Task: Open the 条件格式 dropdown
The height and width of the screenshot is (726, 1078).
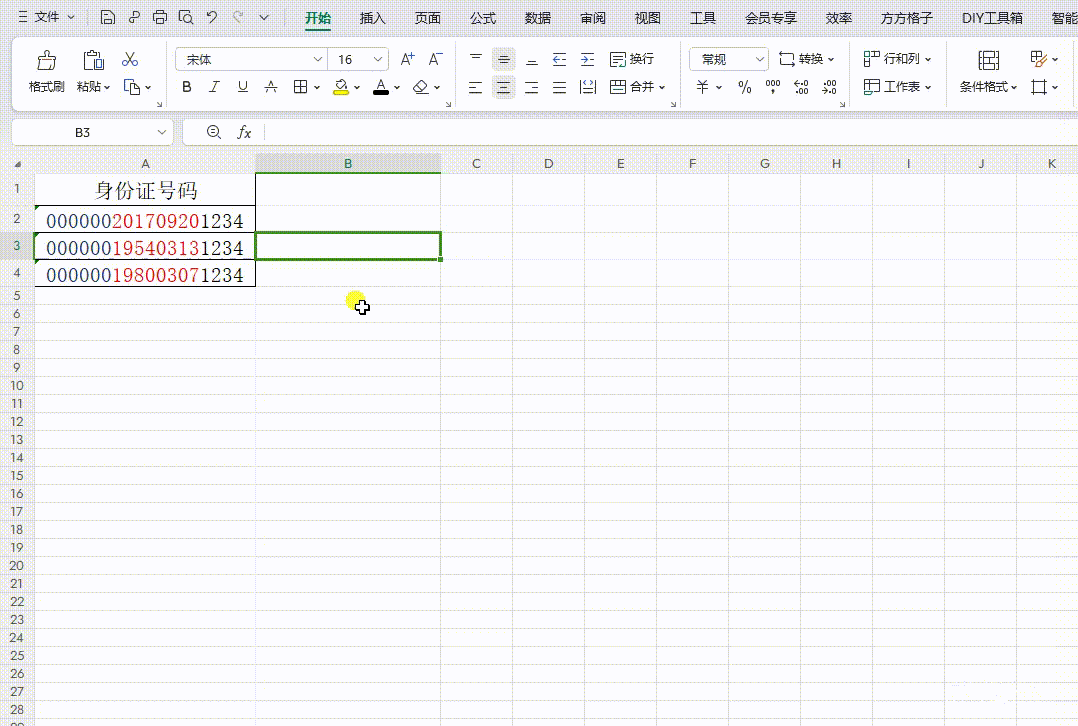Action: point(988,87)
